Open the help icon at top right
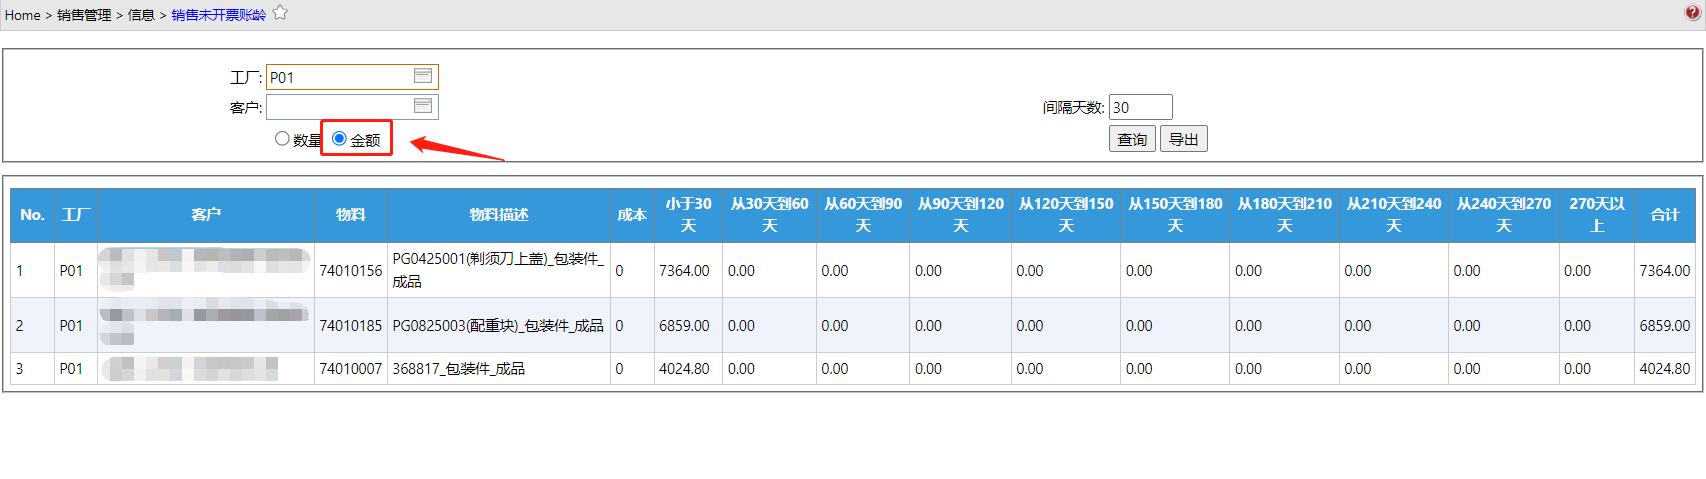The height and width of the screenshot is (479, 1706). 1692,13
